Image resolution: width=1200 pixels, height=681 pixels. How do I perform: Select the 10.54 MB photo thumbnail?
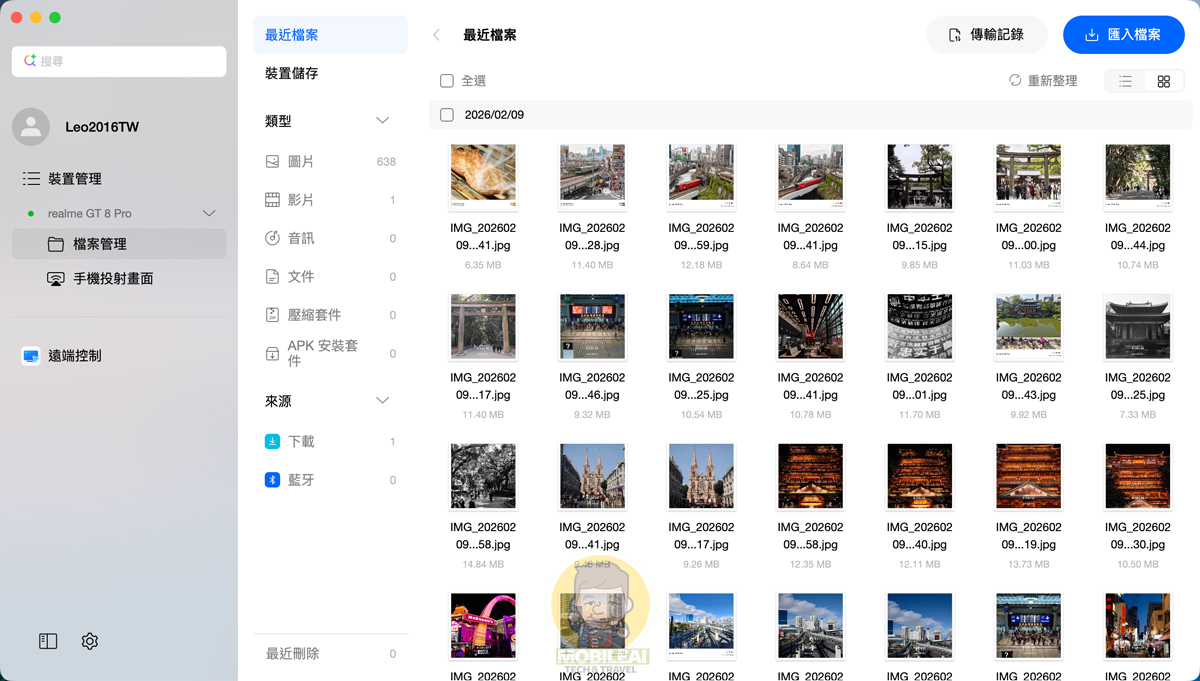[701, 327]
